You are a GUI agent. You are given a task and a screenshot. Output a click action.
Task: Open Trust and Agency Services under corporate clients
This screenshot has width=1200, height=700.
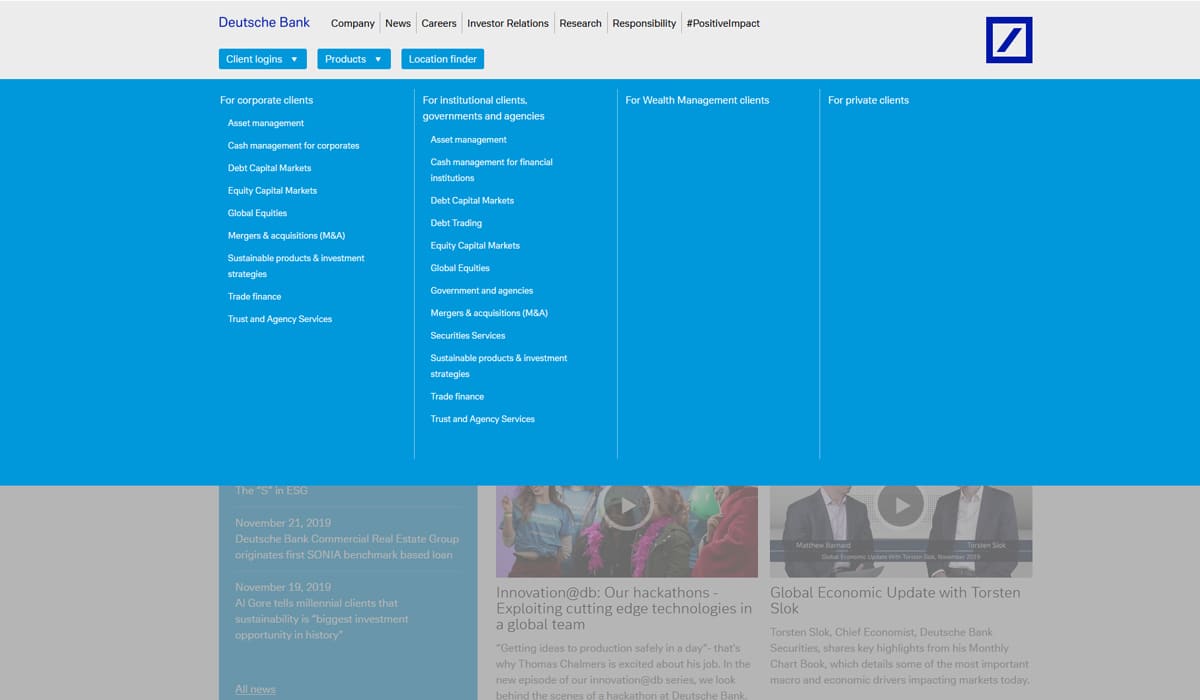tap(280, 319)
